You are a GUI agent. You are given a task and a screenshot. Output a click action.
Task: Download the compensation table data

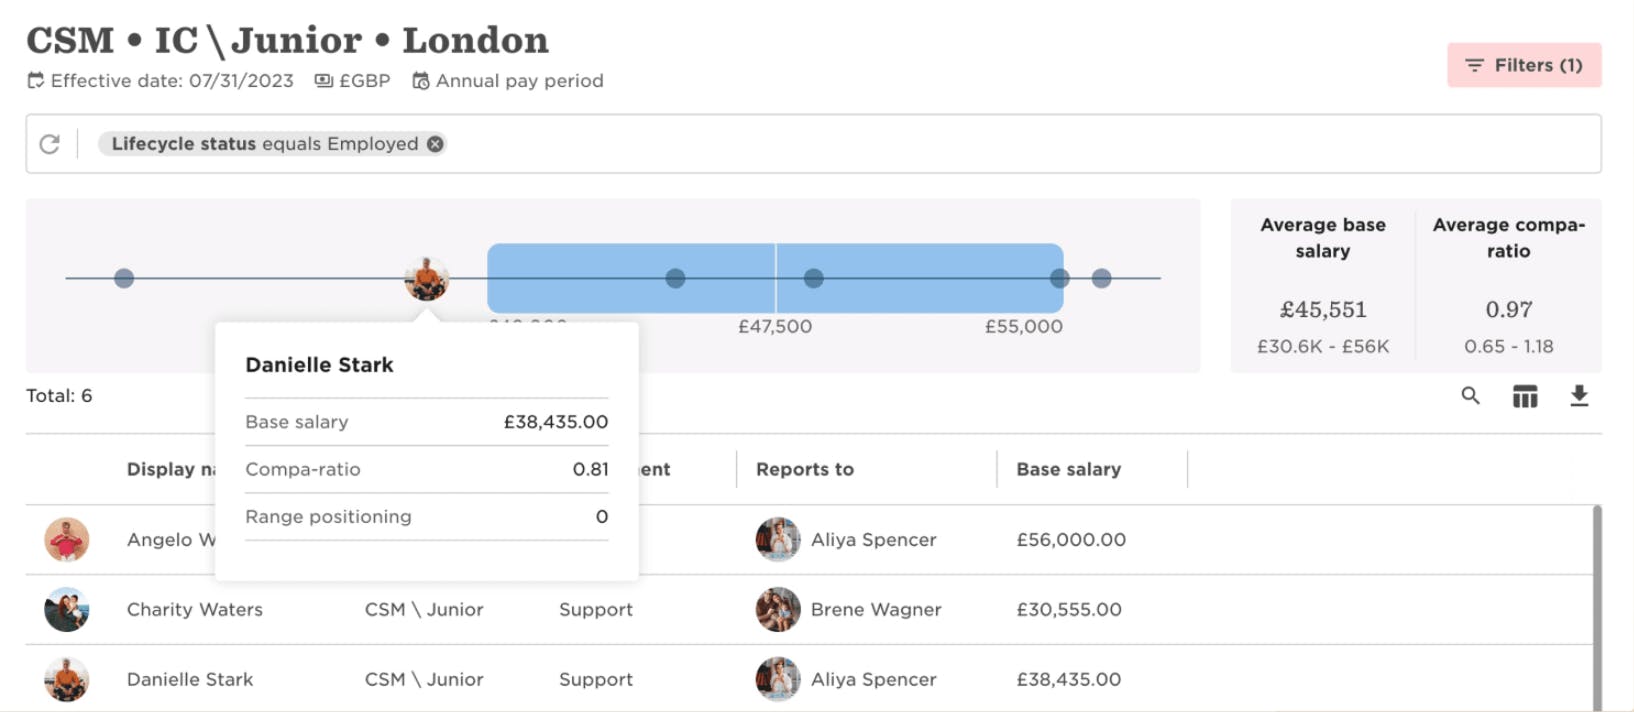pyautogui.click(x=1580, y=395)
